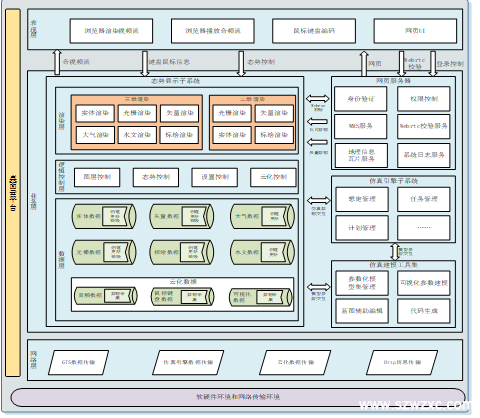Viewport: 480px width, 418px height.
Task: Click the 地理信息瓦片服务 box
Action: coord(361,155)
